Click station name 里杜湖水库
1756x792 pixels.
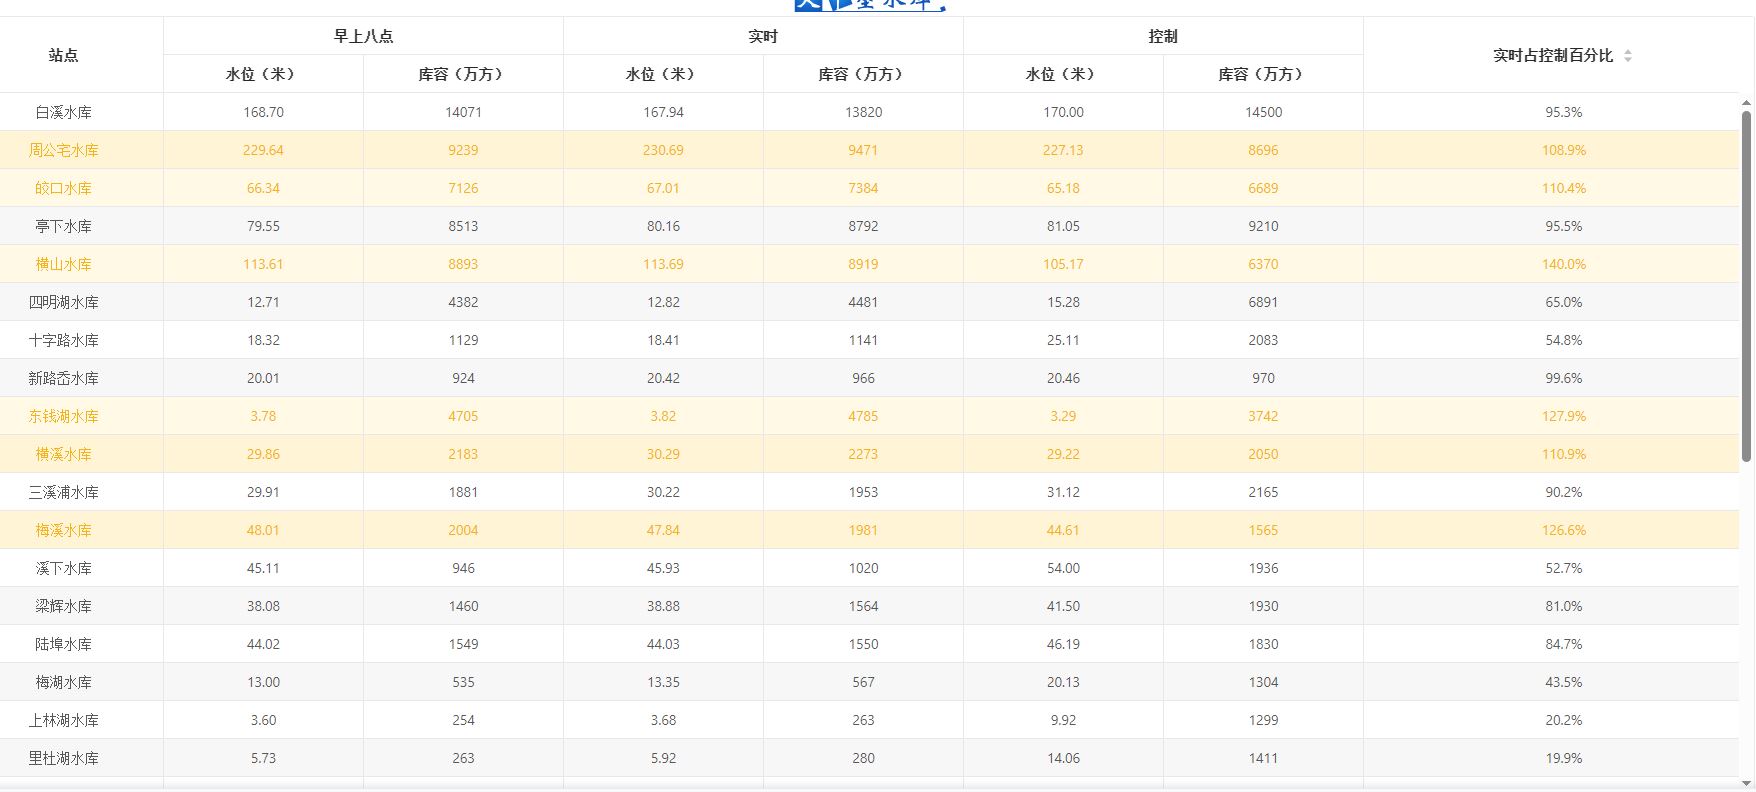(63, 758)
